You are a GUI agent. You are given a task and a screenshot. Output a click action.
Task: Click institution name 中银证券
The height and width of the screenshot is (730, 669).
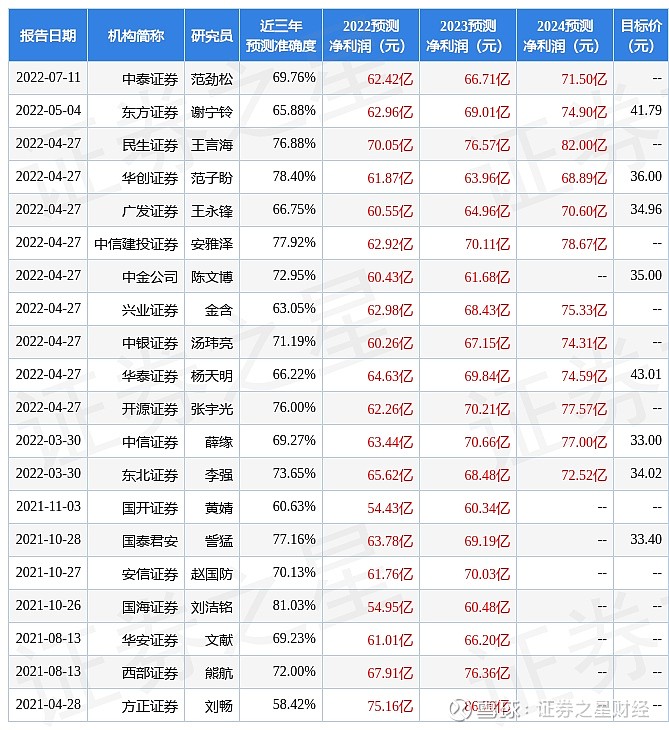(x=150, y=343)
